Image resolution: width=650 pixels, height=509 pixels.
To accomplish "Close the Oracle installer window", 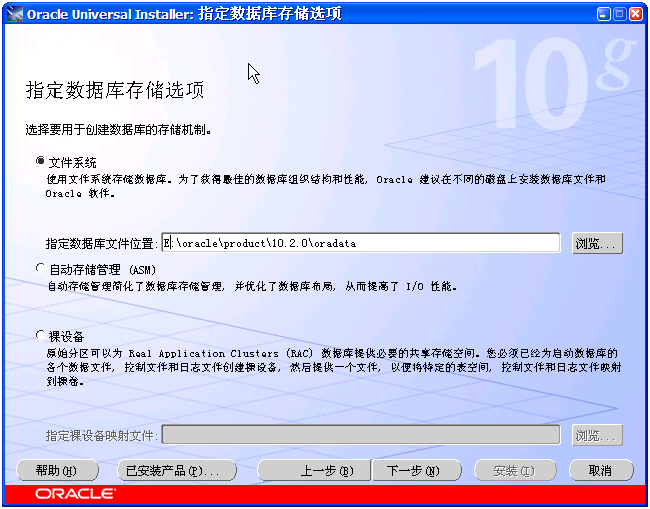I will tap(636, 14).
